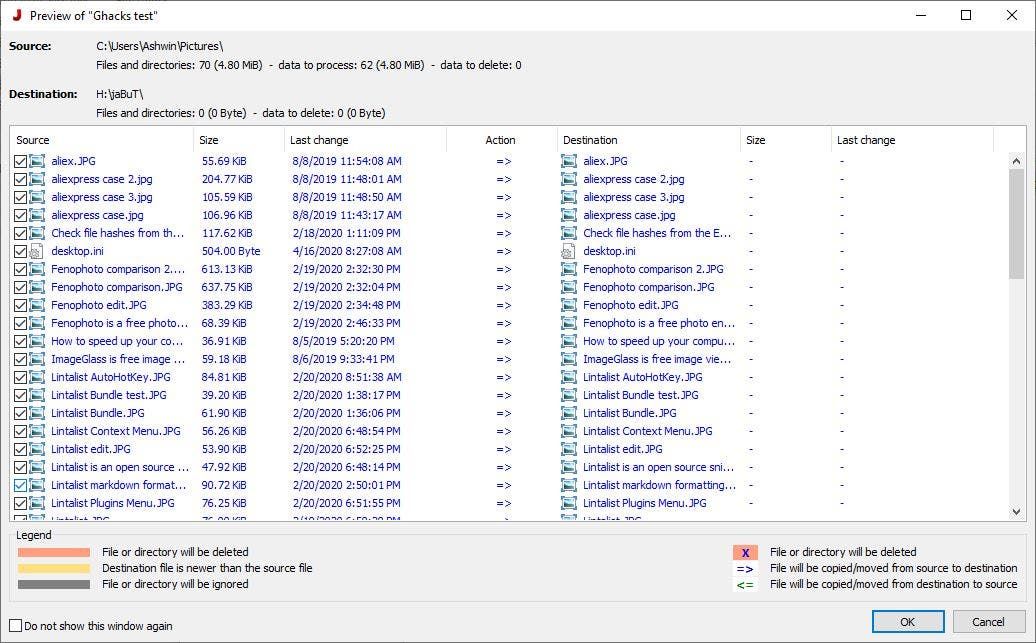Toggle checkbox for desktop.ini

[x=20, y=251]
